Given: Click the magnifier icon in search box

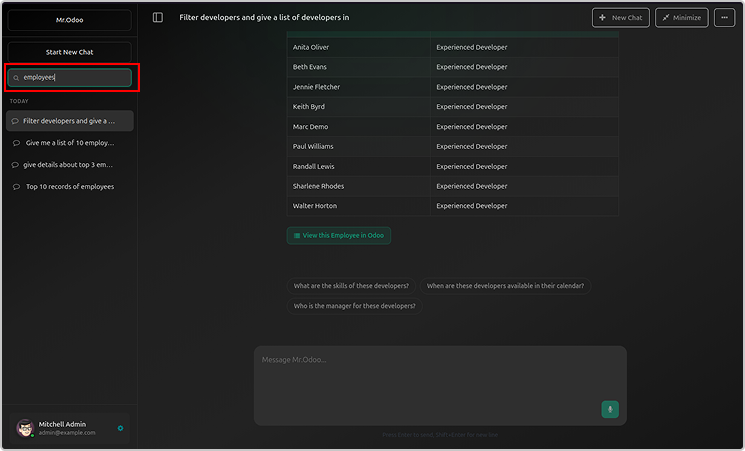Looking at the screenshot, I should click(x=16, y=77).
